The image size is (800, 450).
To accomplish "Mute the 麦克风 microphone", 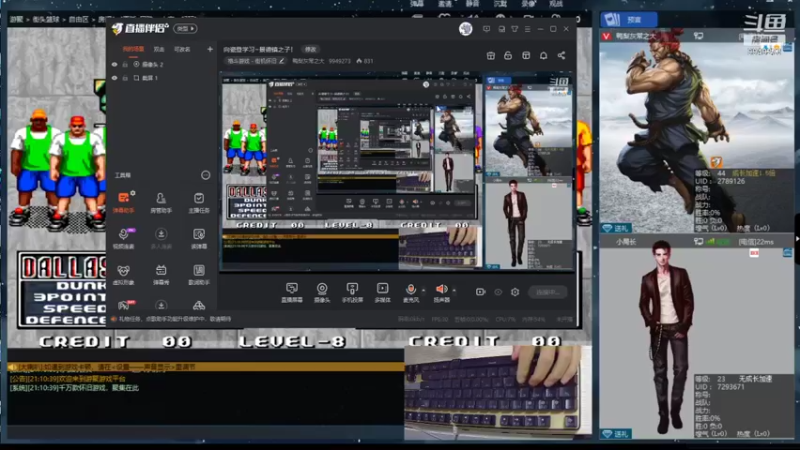I will click(411, 292).
